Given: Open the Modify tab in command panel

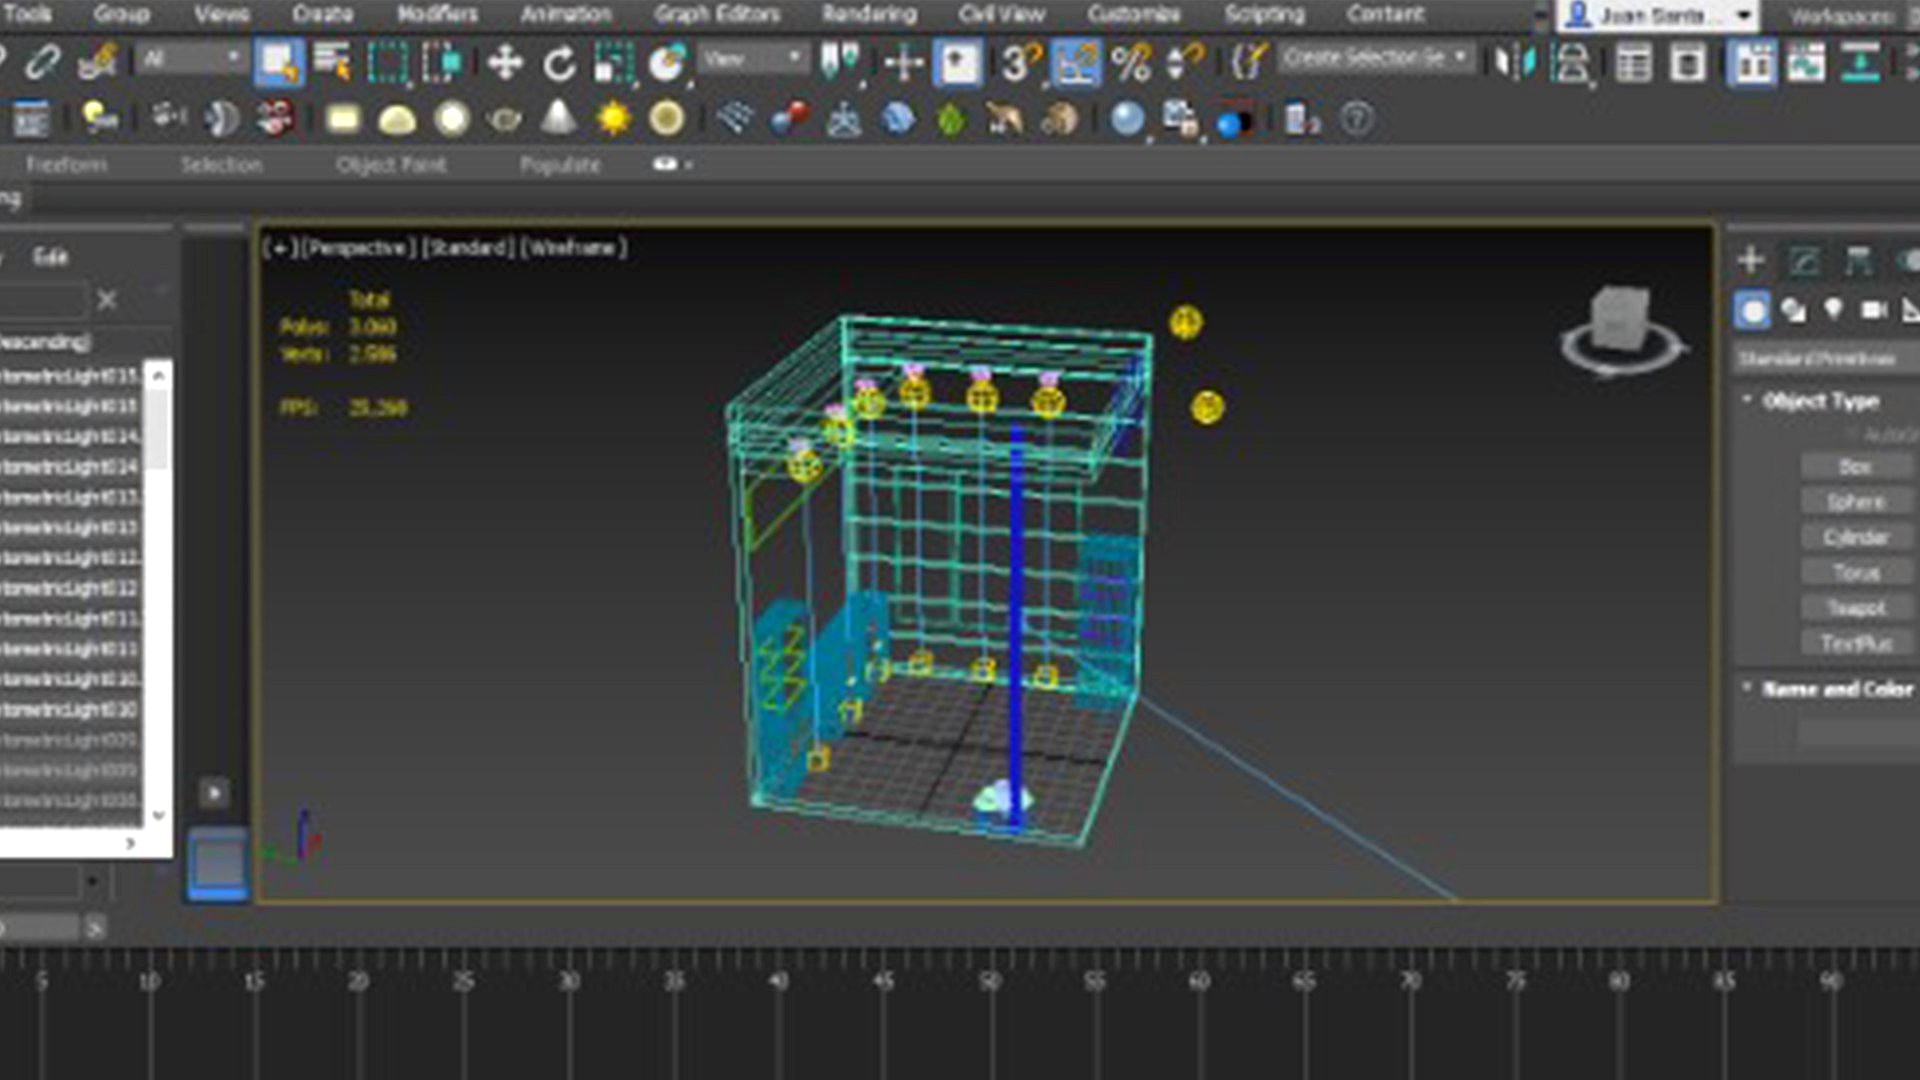Looking at the screenshot, I should tap(1804, 260).
